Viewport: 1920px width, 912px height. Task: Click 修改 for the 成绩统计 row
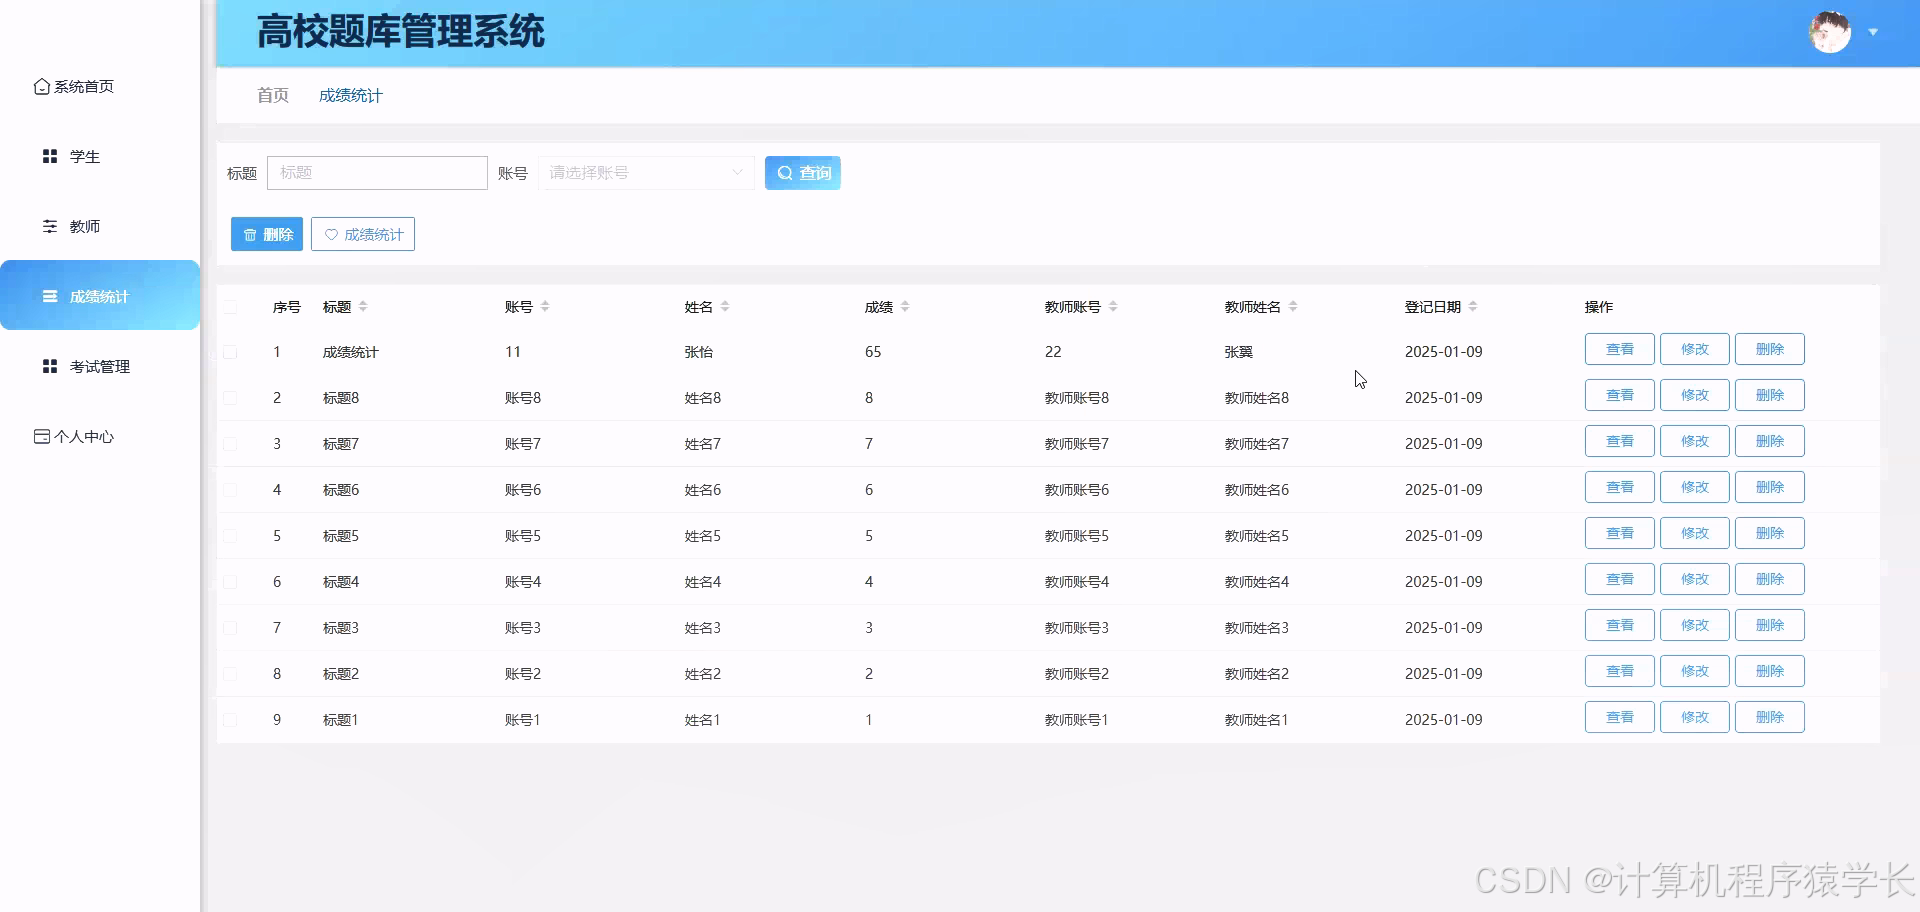[x=1695, y=349]
